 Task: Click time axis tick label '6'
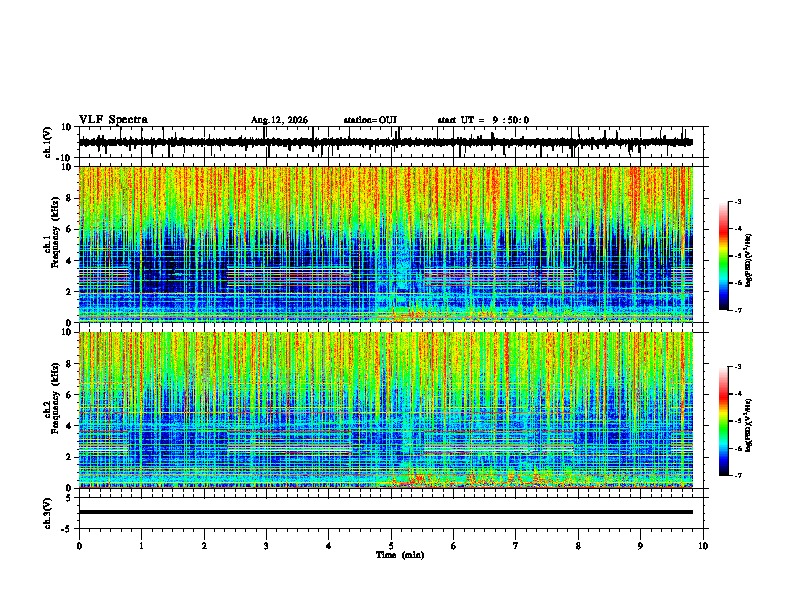coord(454,546)
